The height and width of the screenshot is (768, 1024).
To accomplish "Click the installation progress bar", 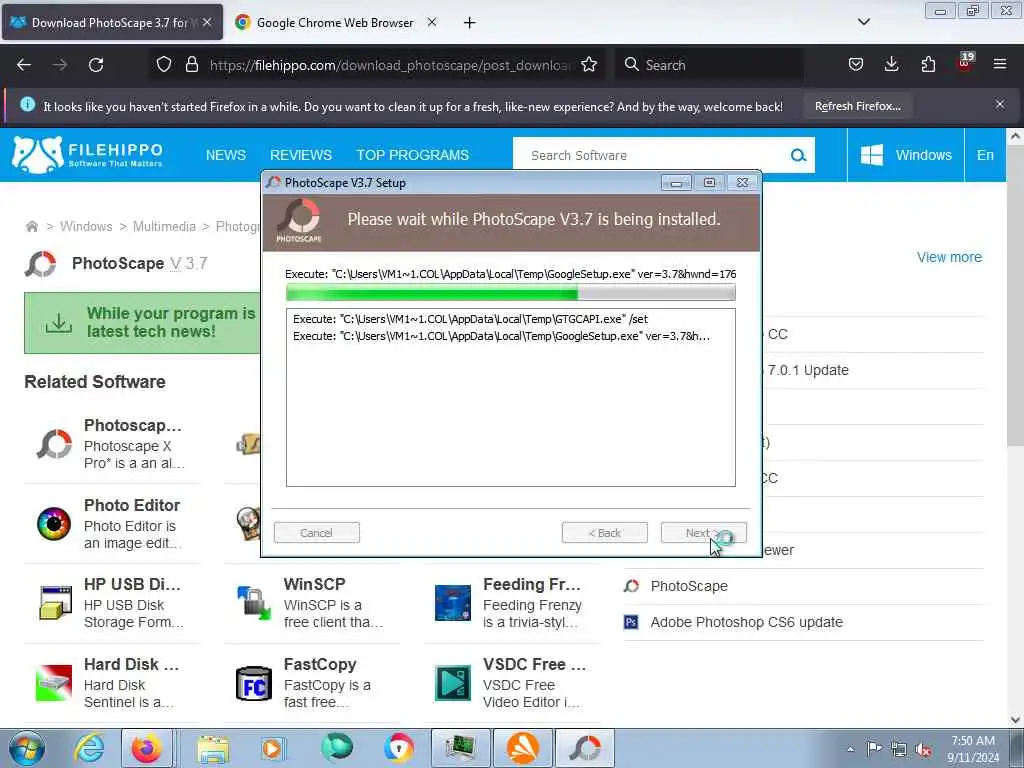I will [511, 293].
